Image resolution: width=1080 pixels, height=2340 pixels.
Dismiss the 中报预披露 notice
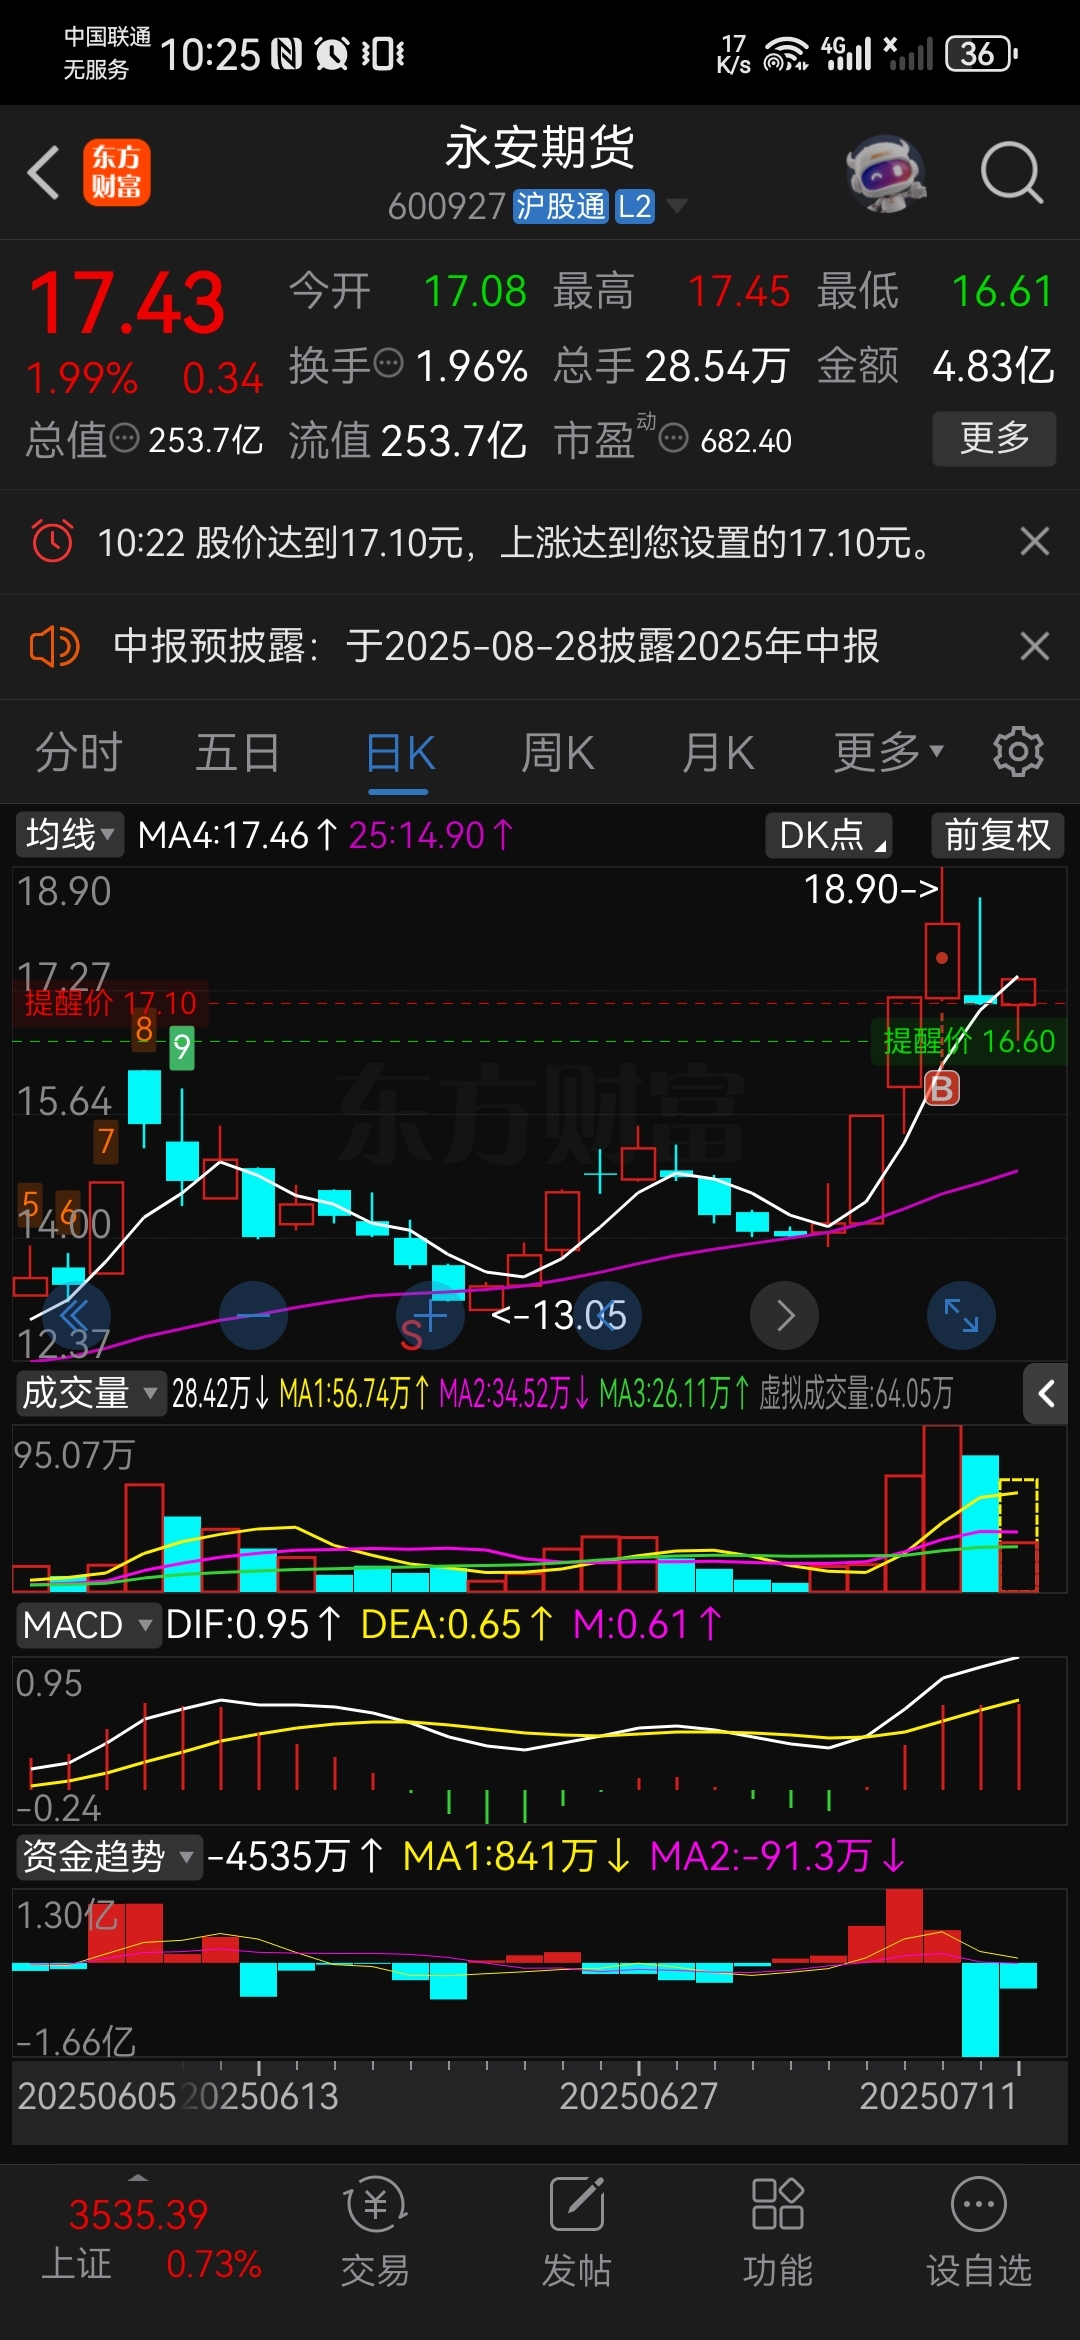(1035, 646)
